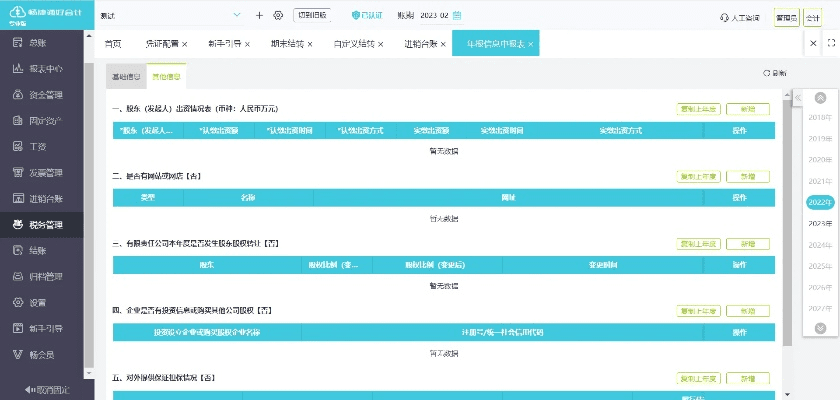Close the 年报信息申报表 tab
Screen dimensions: 840x400
tap(531, 44)
